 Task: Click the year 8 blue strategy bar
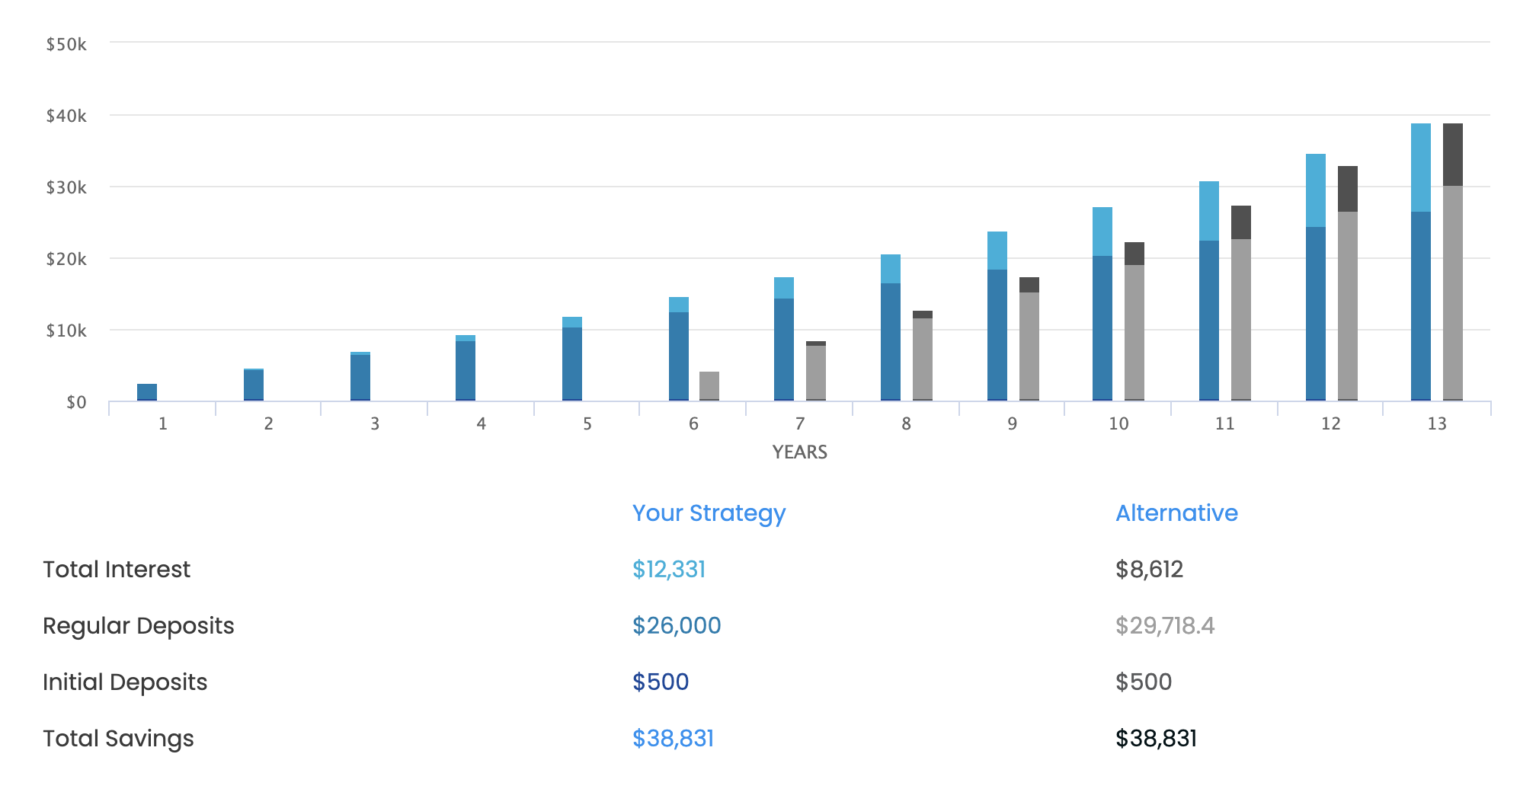[x=890, y=328]
